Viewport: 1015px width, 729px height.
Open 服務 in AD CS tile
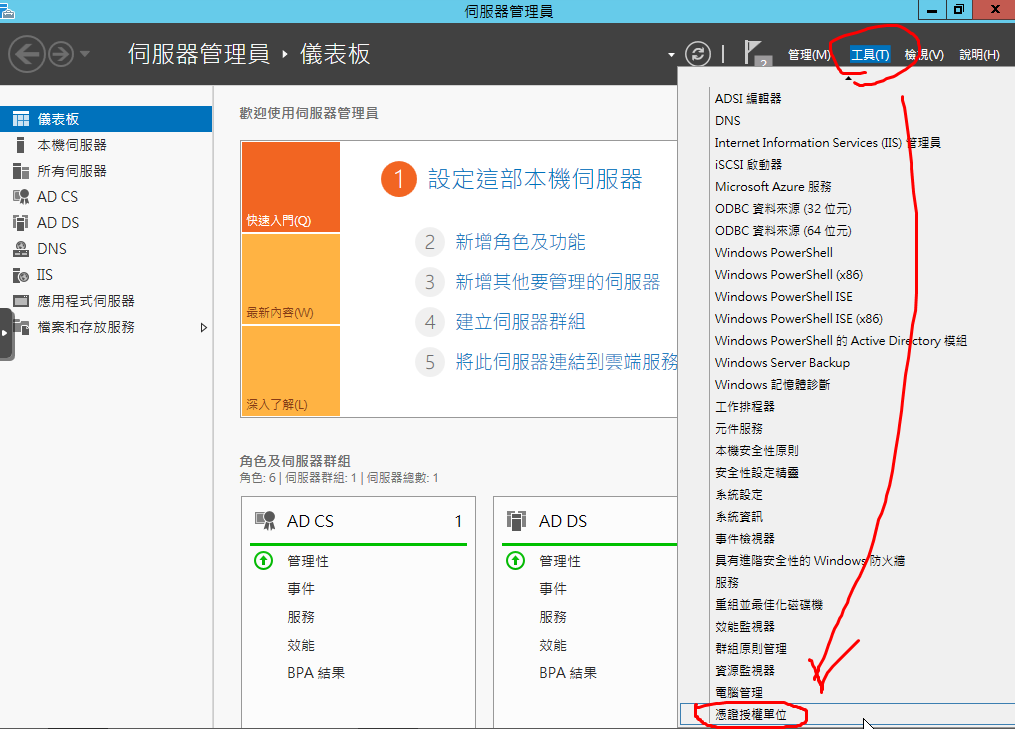(x=301, y=618)
